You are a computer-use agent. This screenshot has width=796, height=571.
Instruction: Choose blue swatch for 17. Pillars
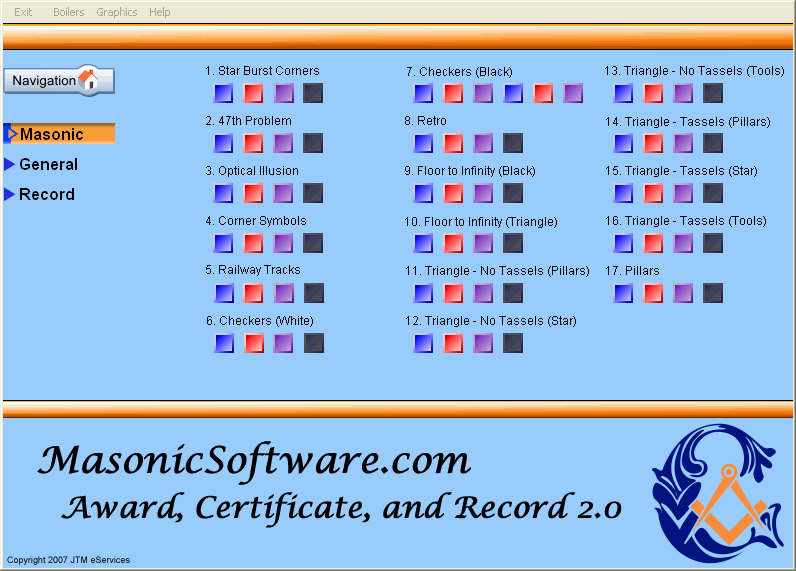tap(623, 293)
